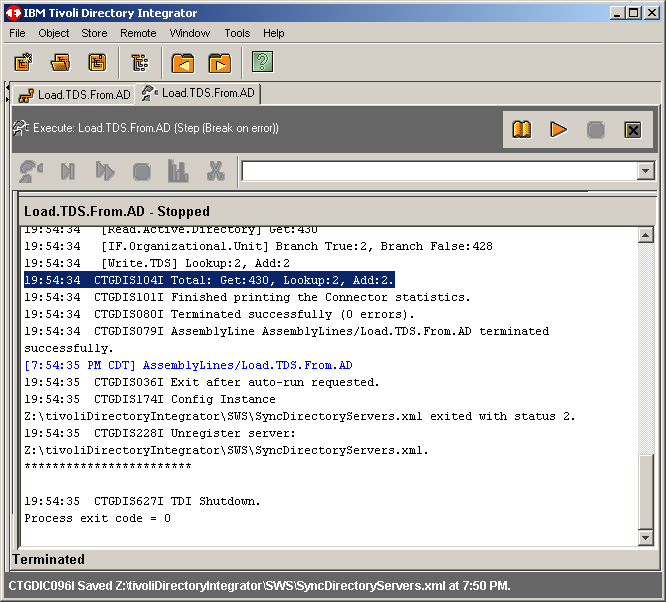Open the Tools menu

(x=237, y=33)
